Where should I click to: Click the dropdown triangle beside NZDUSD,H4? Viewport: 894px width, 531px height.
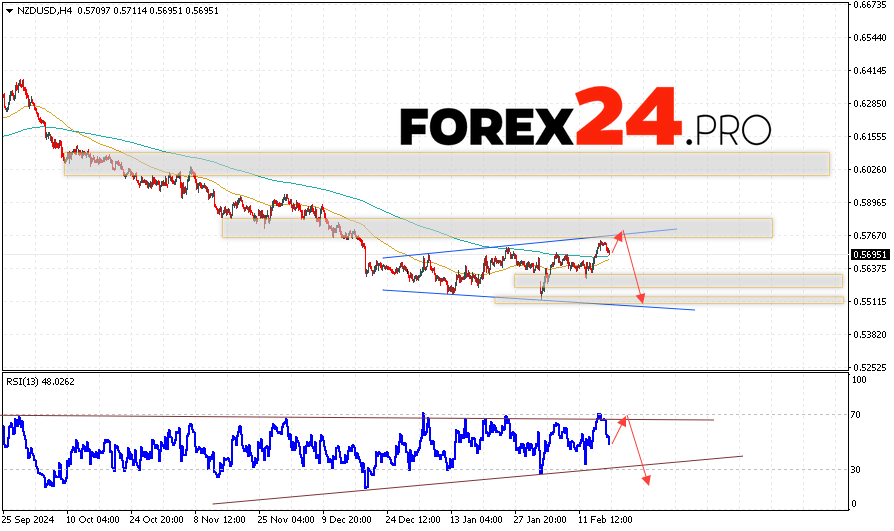tap(8, 9)
